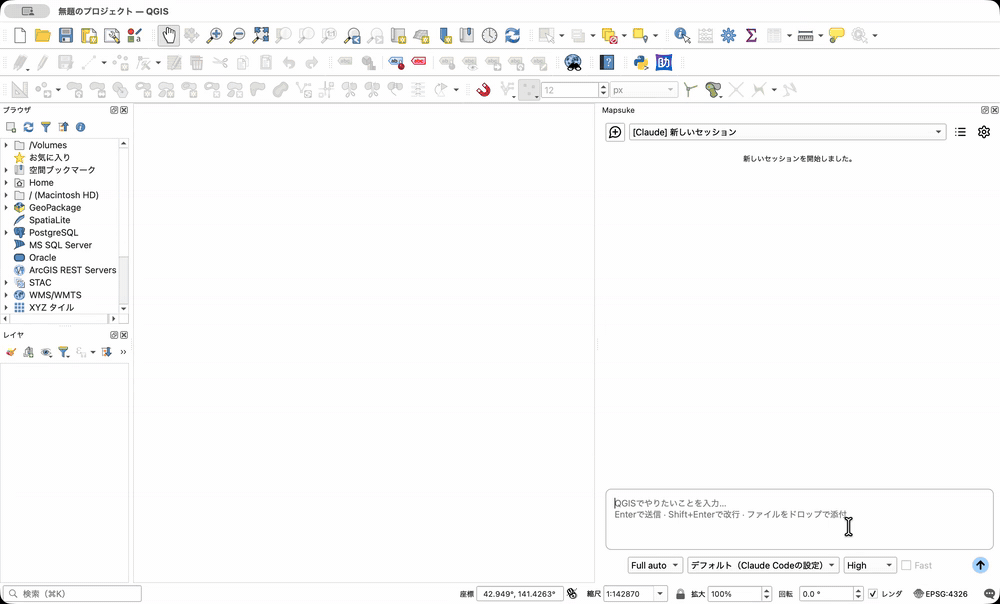Expand the /Volumes tree item
Screen dimensions: 1000x604
6,145
